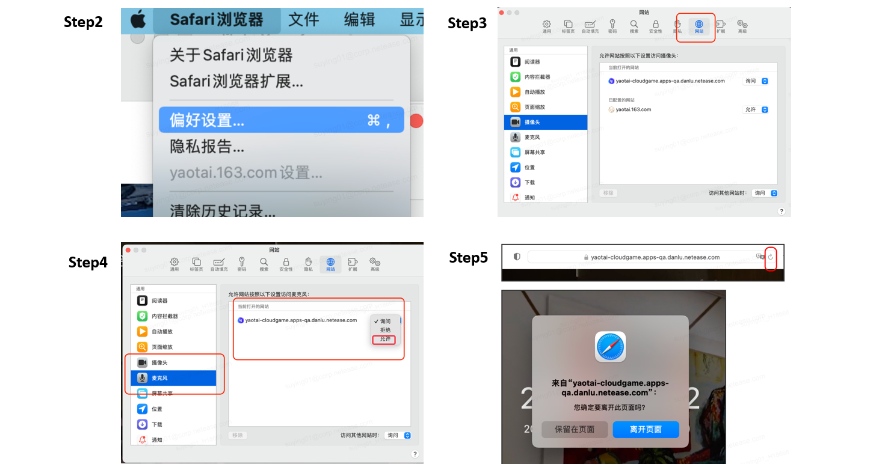This screenshot has width=886, height=472.
Task: Open the 密码 key tab in Step4 window
Action: coord(242,264)
